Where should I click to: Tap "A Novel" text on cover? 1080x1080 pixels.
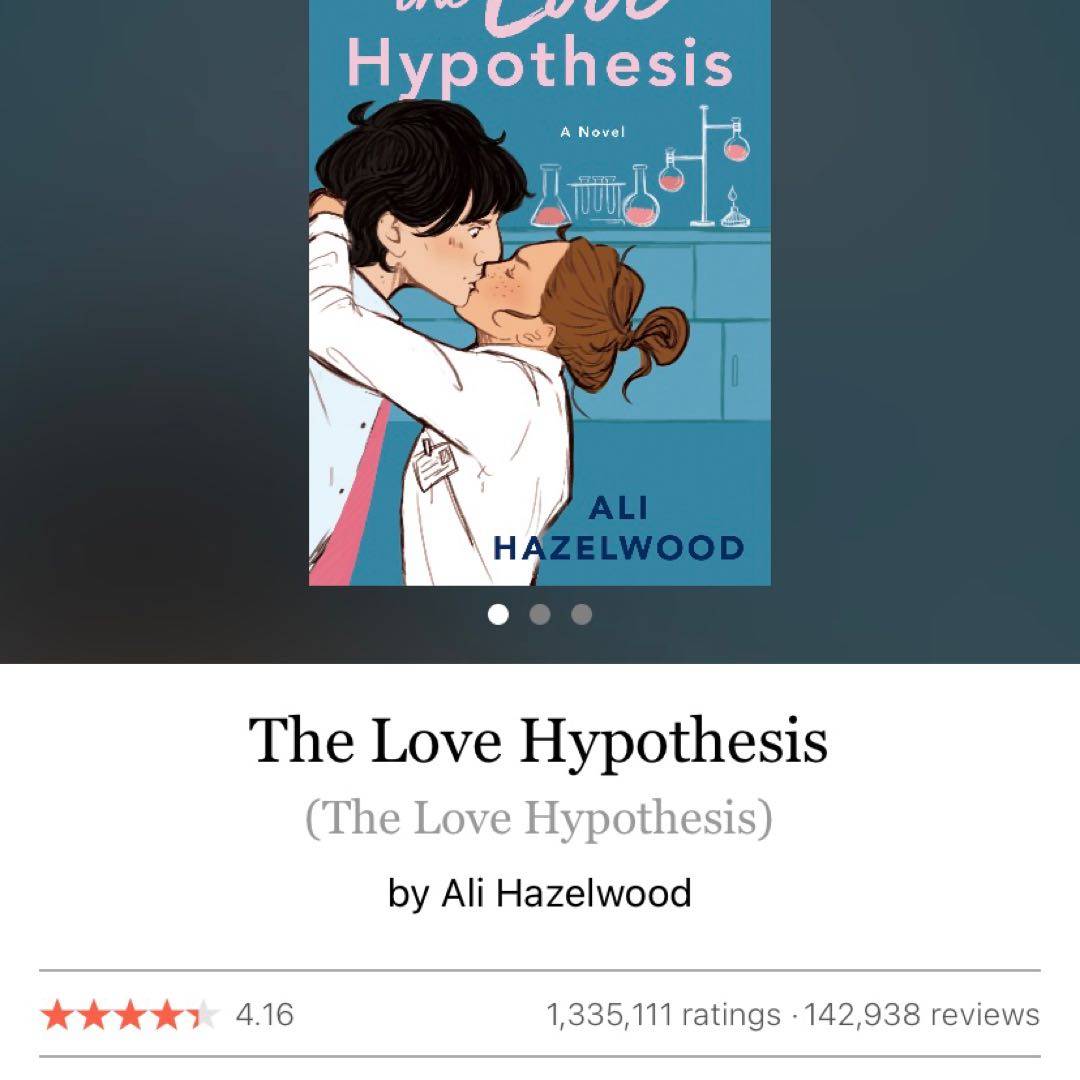[592, 132]
